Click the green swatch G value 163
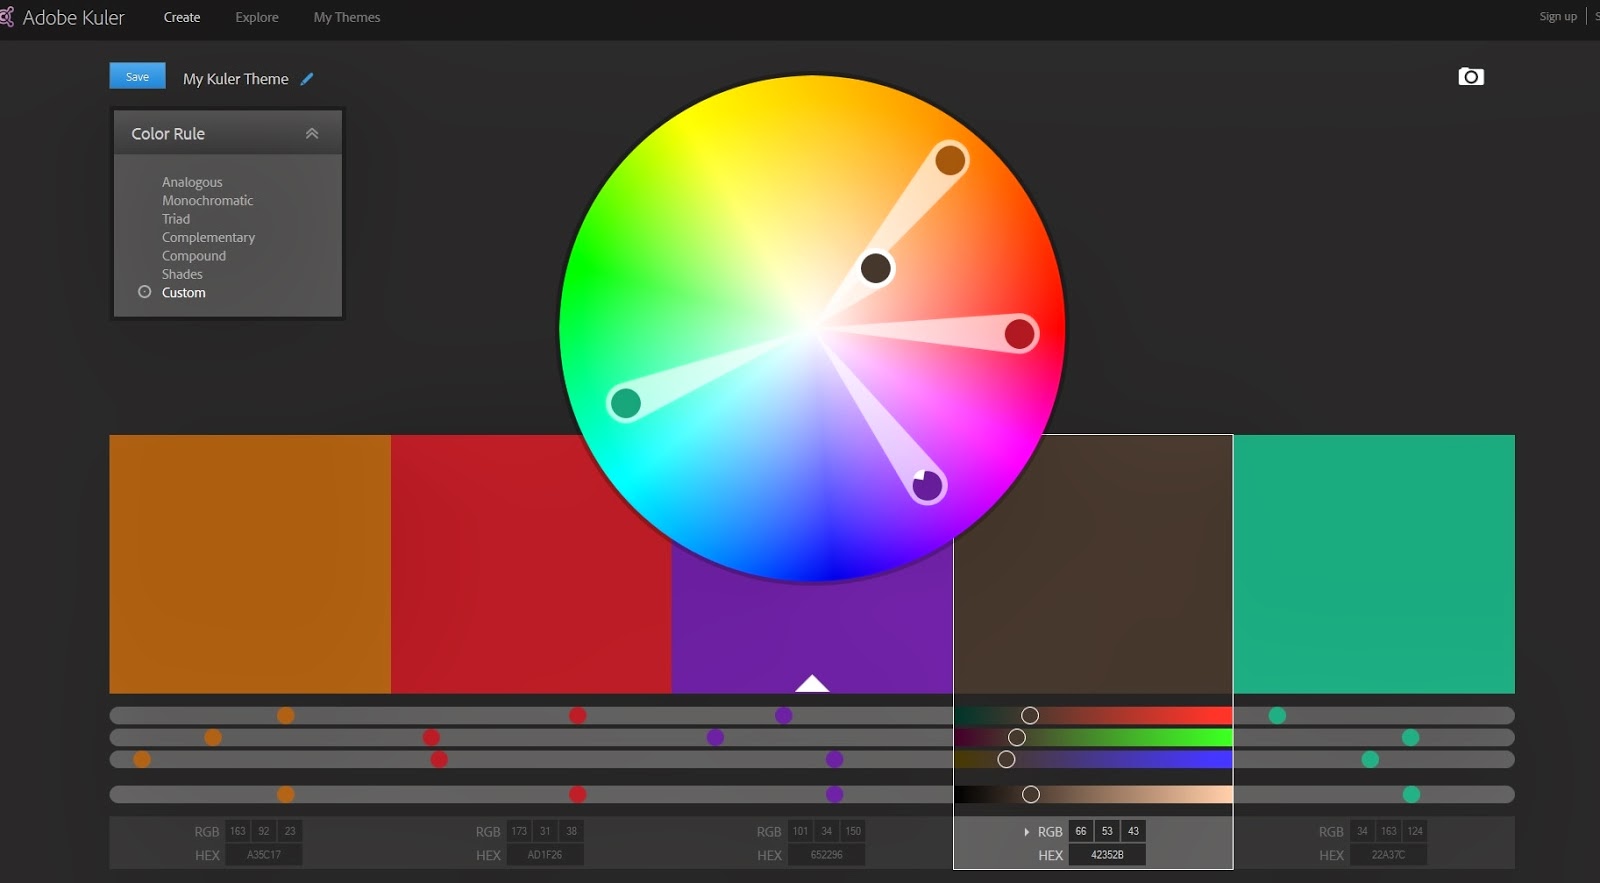Viewport: 1600px width, 883px height. tap(1389, 831)
